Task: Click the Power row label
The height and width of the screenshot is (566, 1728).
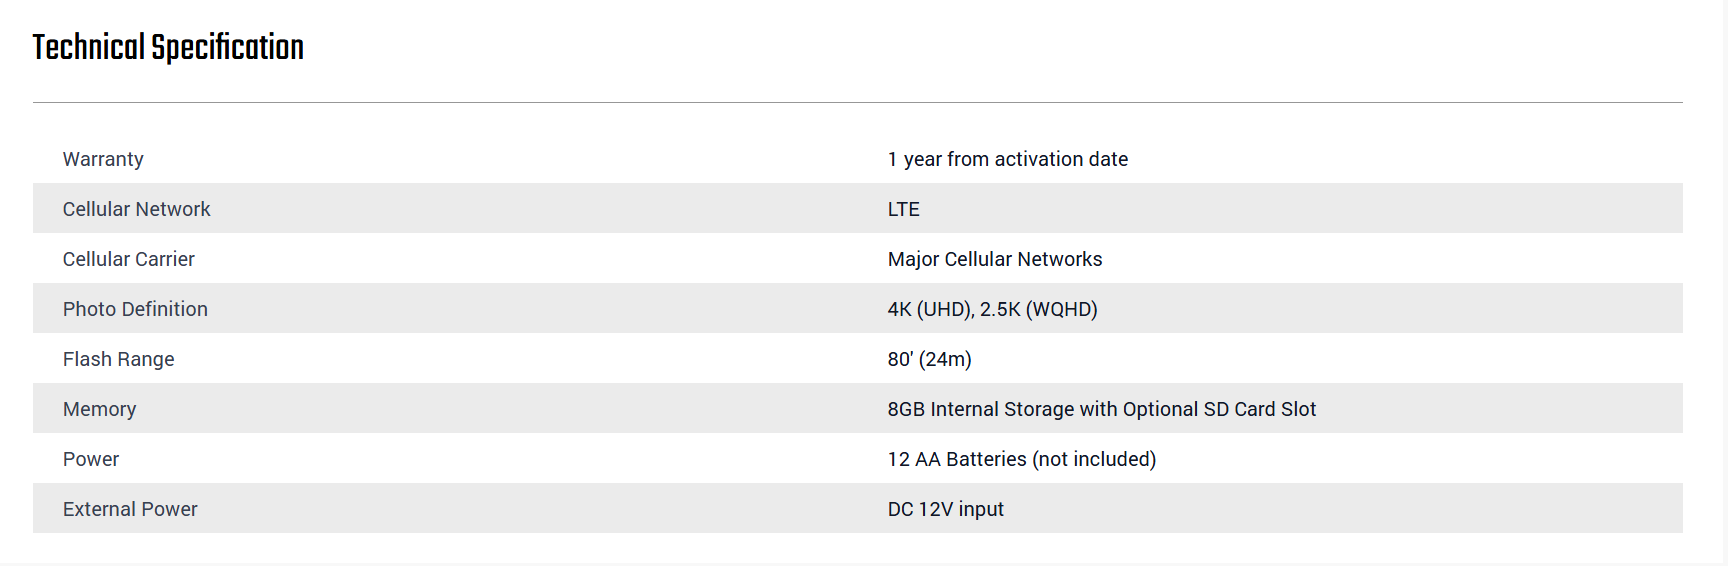Action: (x=90, y=459)
